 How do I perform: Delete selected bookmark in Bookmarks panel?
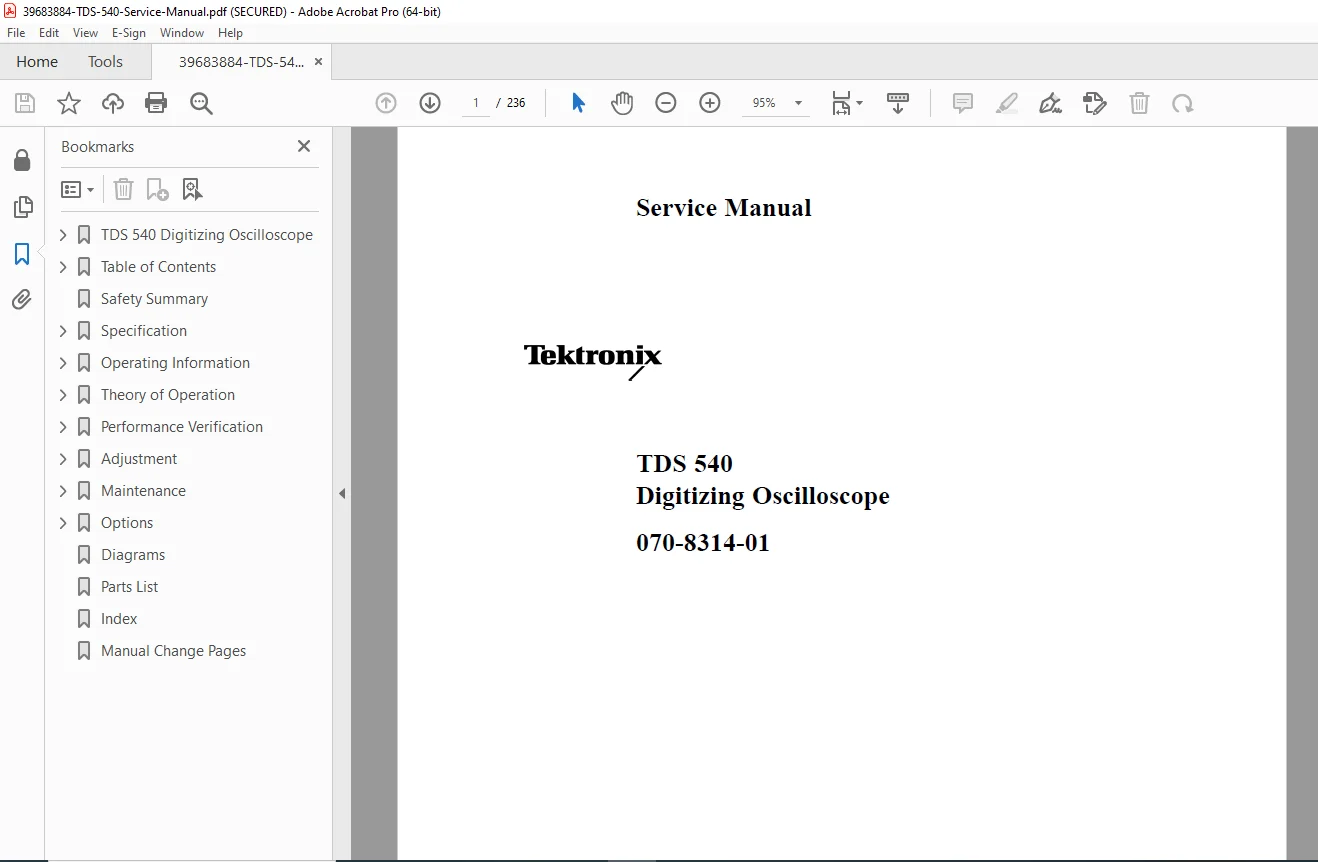pyautogui.click(x=123, y=189)
